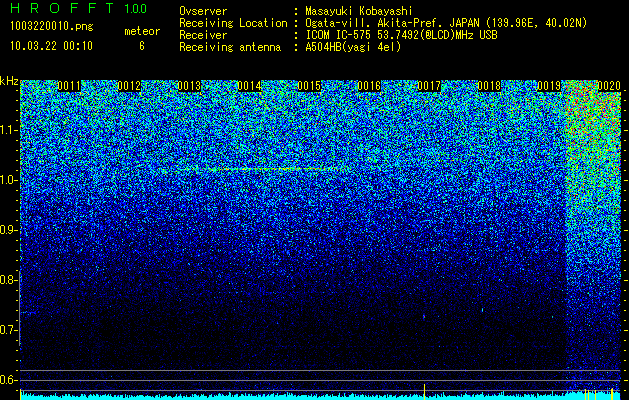Click the meteor count value 6
Screen dimensions: 629x400
(x=142, y=46)
